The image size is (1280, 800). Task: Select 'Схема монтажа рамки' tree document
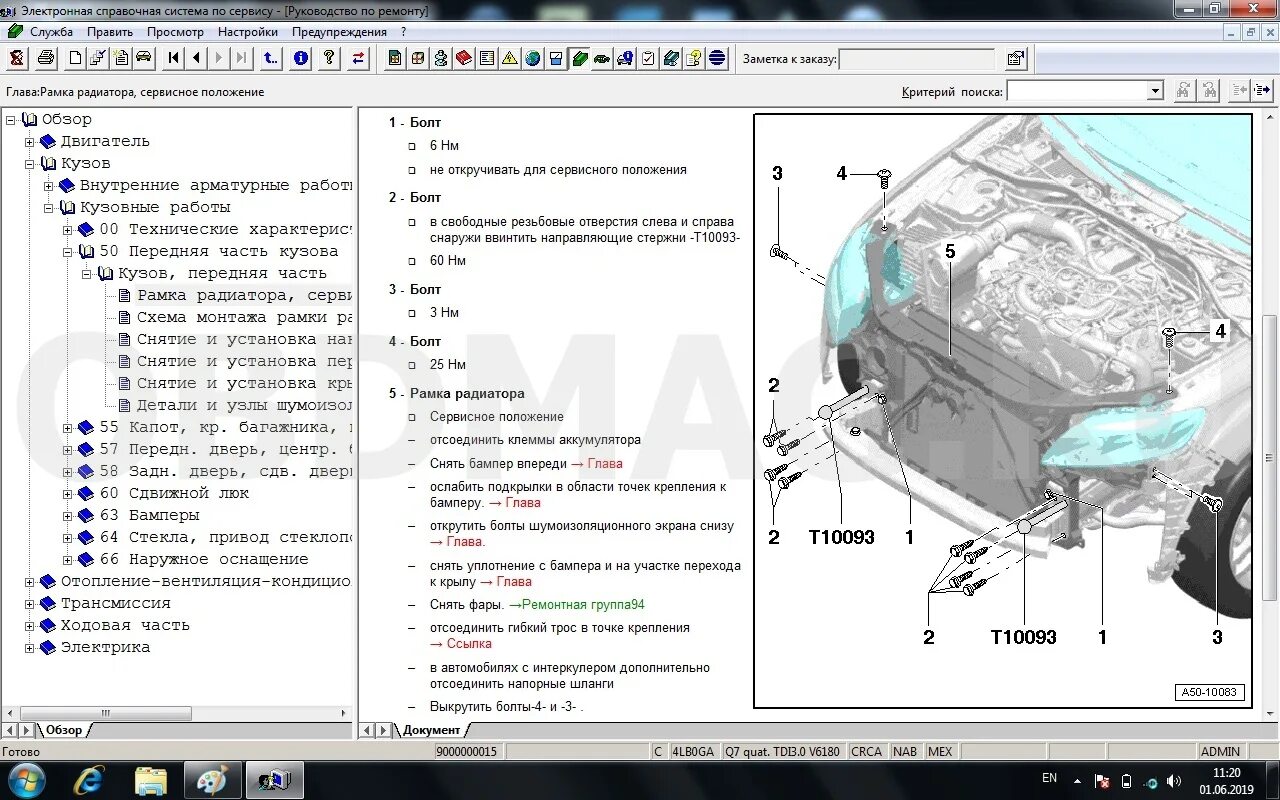pyautogui.click(x=244, y=318)
